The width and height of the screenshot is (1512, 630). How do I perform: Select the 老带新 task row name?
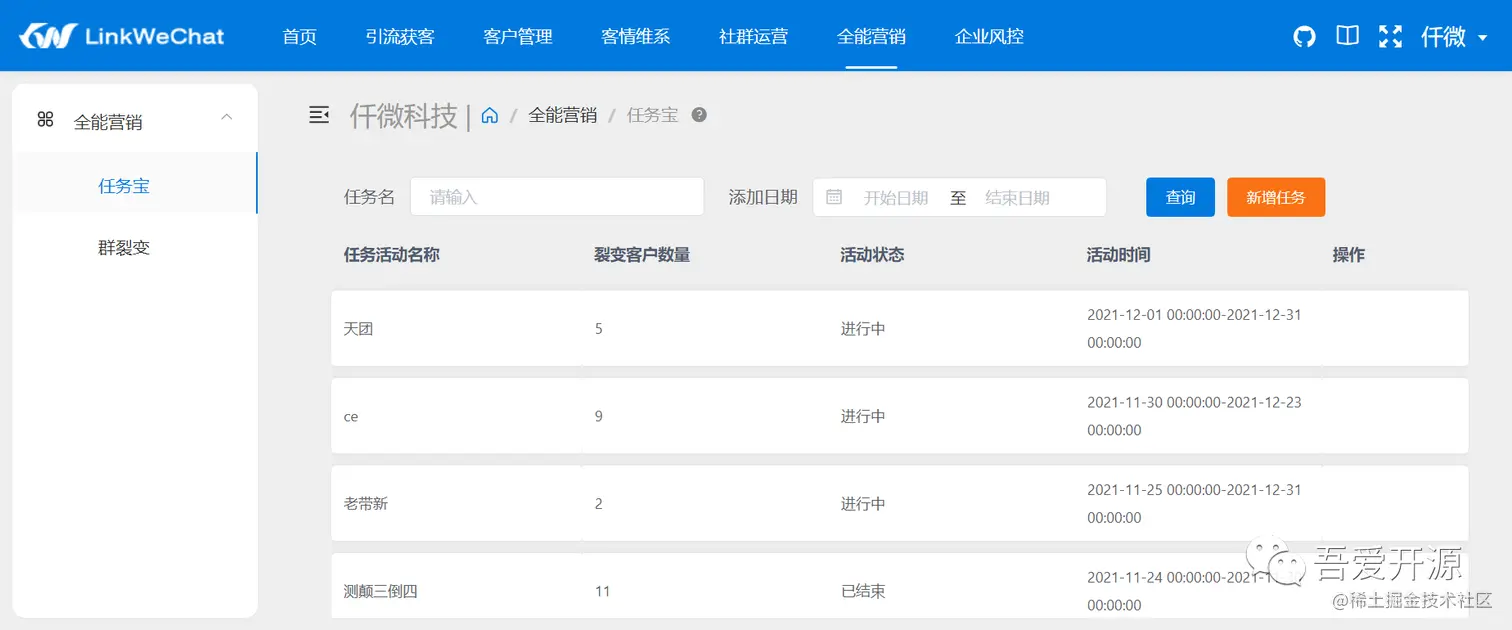(366, 503)
